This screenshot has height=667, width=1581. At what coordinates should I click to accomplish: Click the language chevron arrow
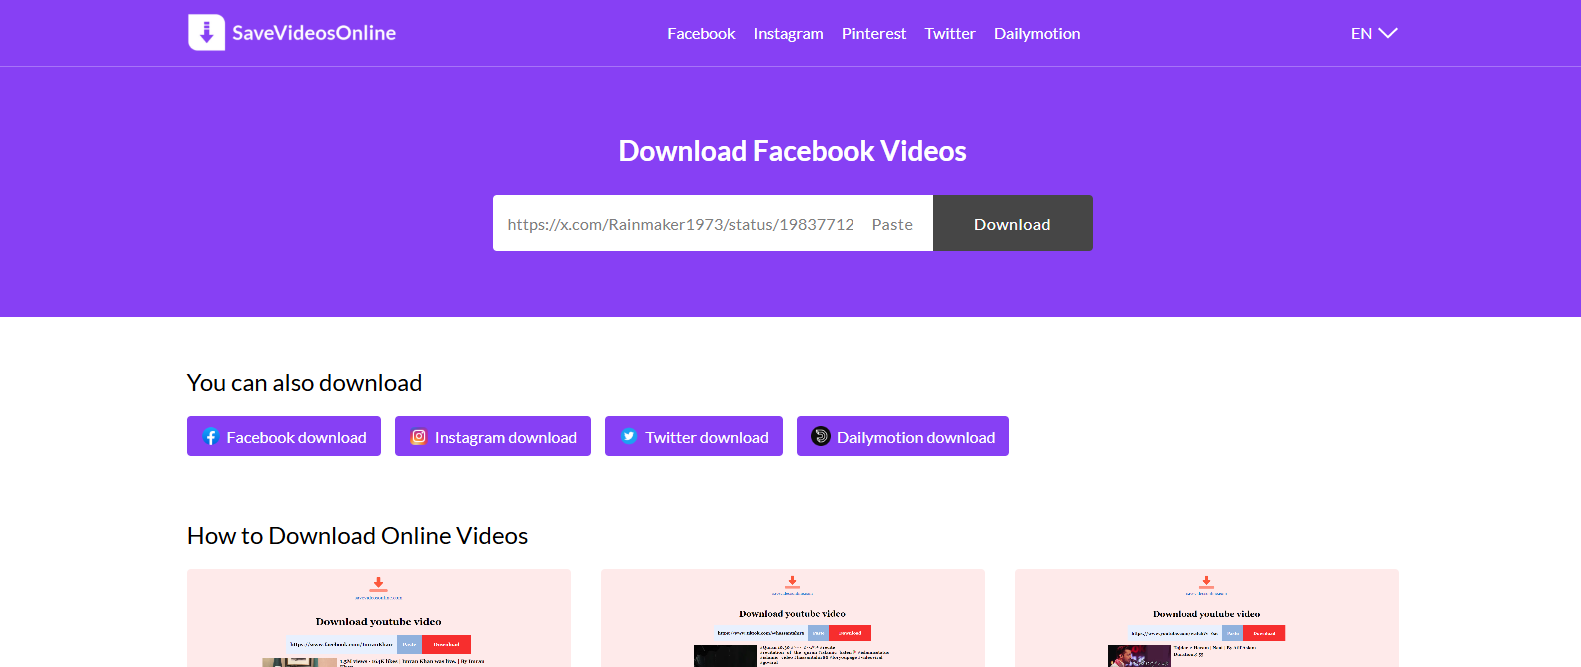tap(1388, 33)
